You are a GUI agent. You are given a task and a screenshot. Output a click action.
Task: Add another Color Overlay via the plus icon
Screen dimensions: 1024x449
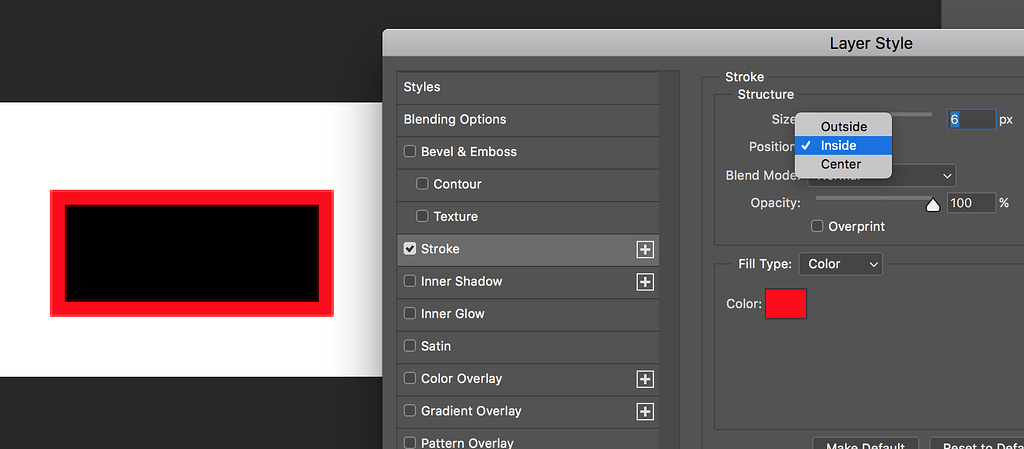(x=645, y=379)
